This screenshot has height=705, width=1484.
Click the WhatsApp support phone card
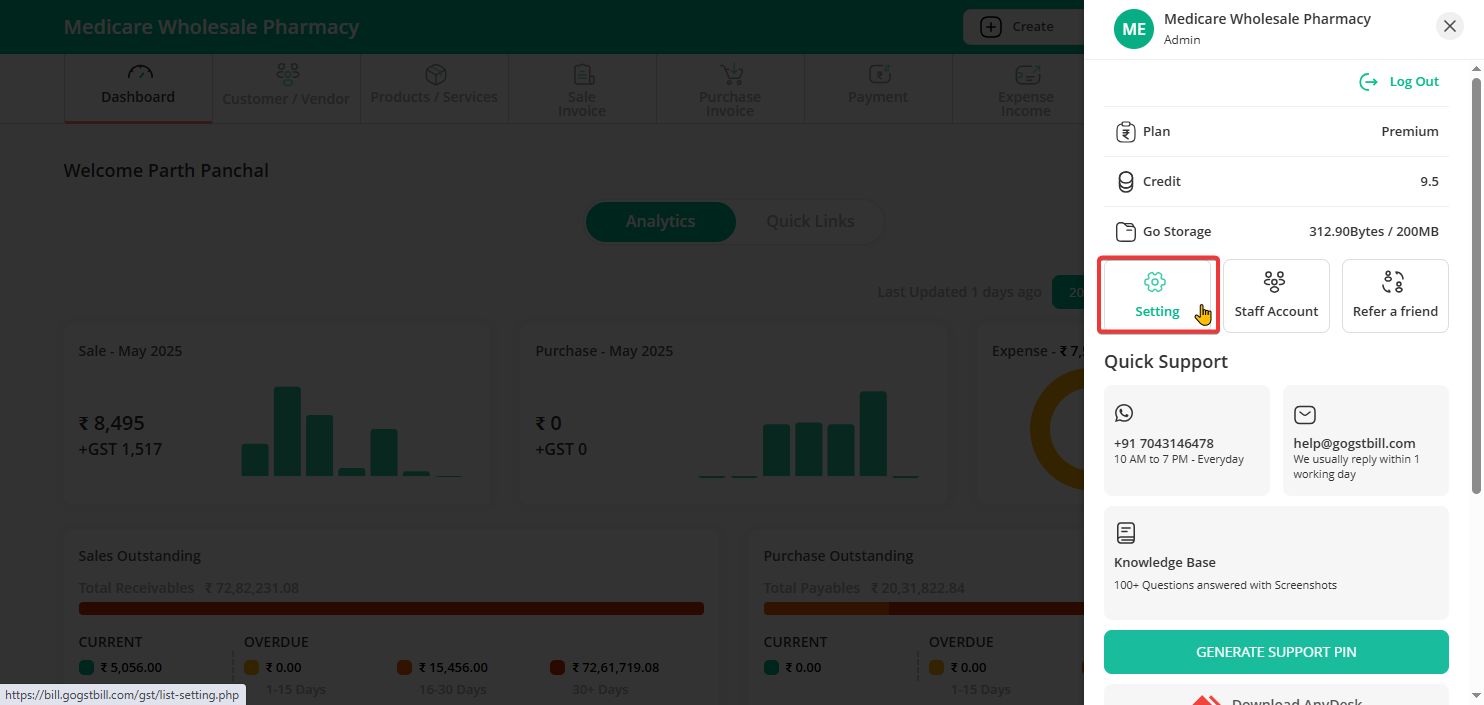[1186, 440]
